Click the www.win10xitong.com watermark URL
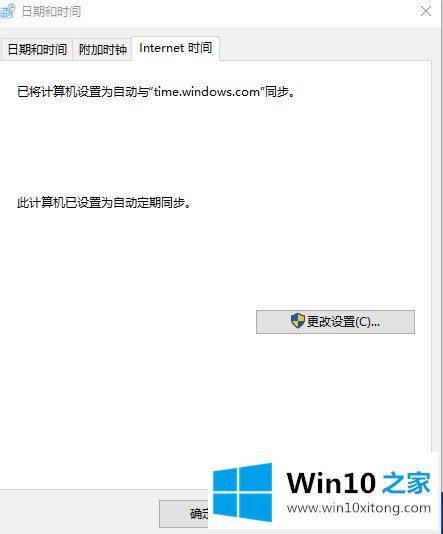Screen dimensions: 443x534 tap(359, 508)
